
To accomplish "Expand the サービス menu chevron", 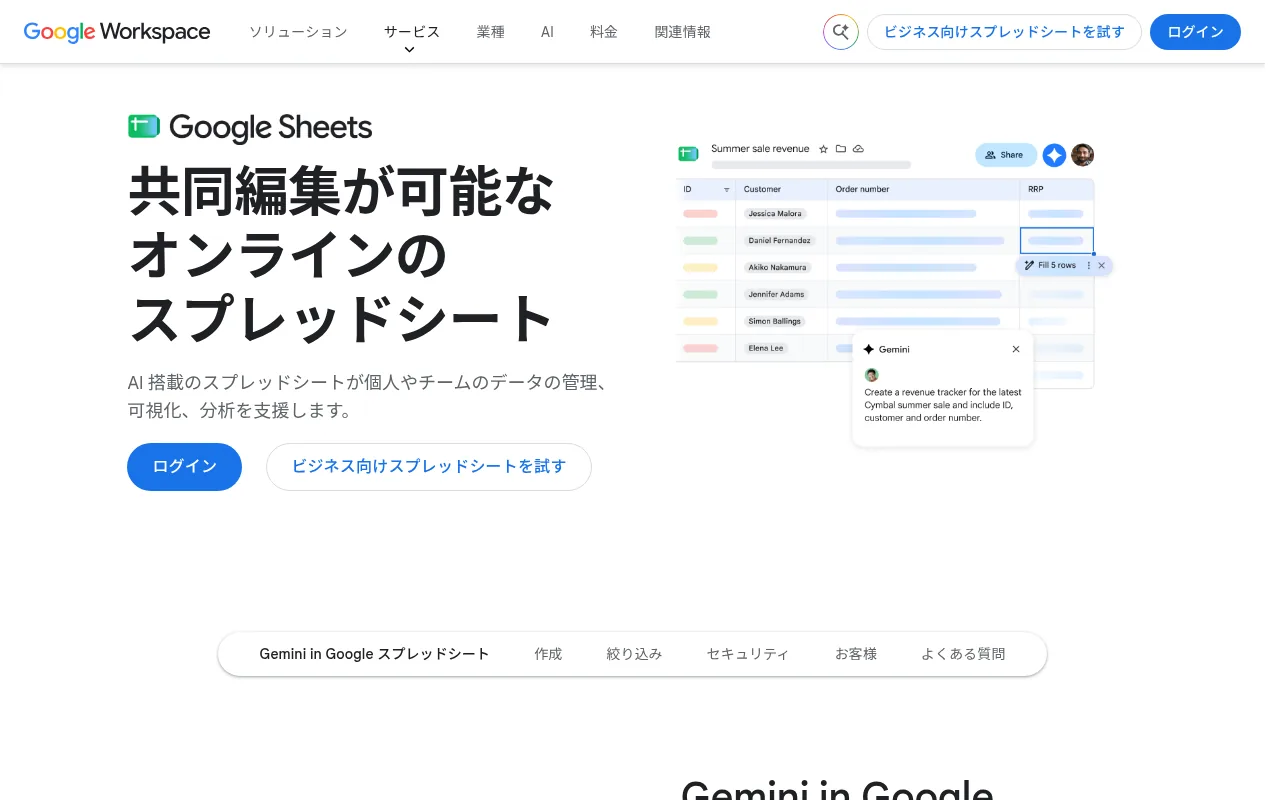I will pos(409,50).
